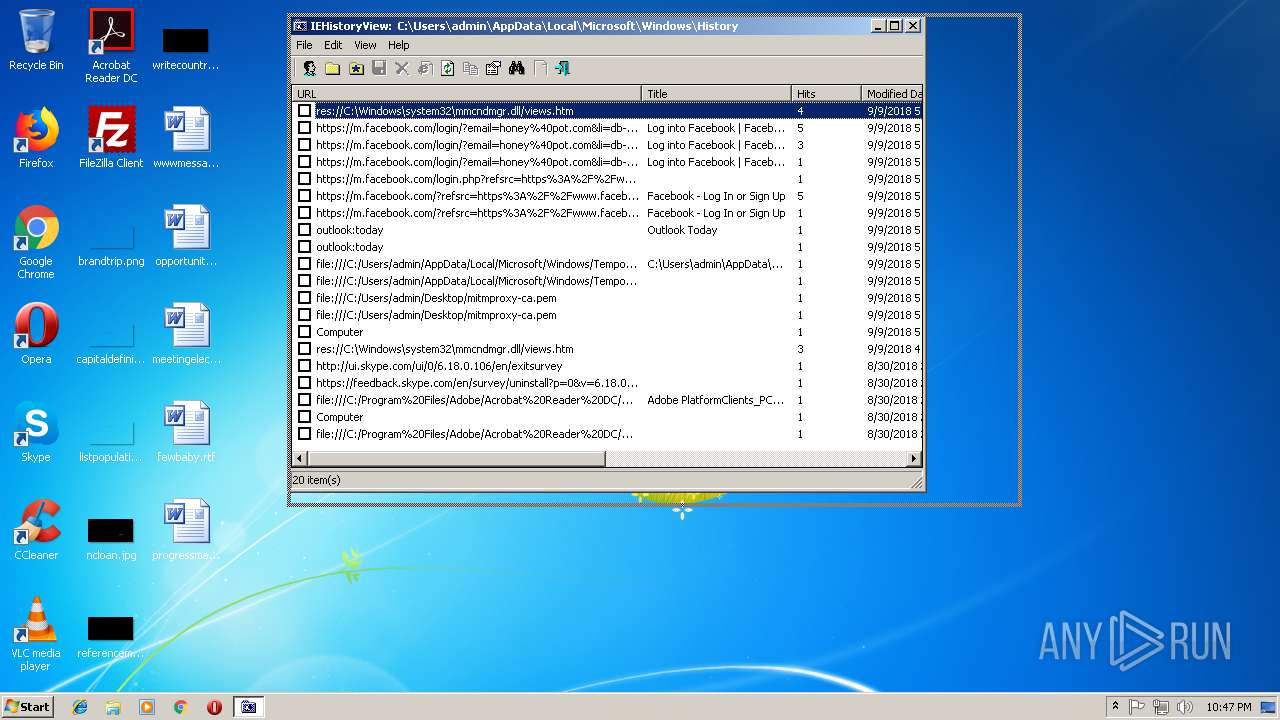Select the fewbaby.rtf document icon

[x=186, y=432]
